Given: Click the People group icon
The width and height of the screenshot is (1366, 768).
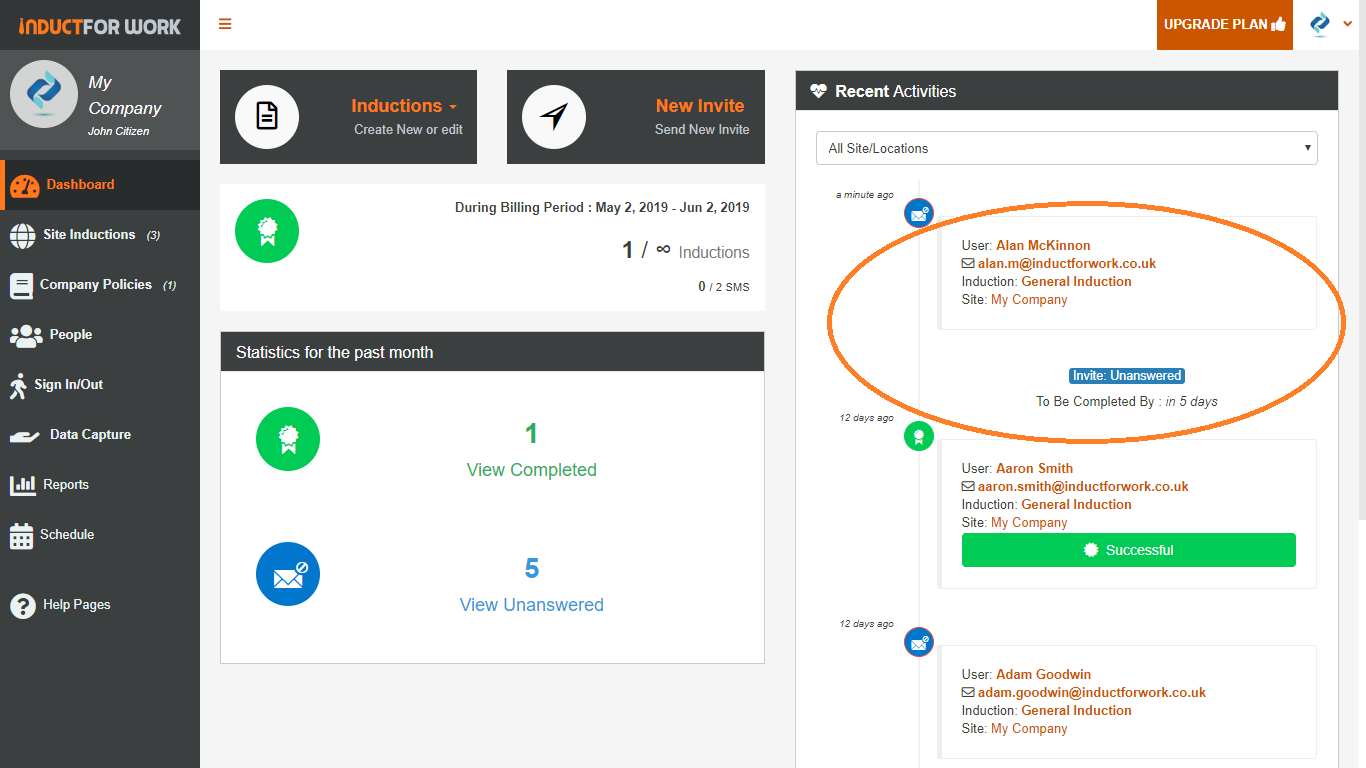Looking at the screenshot, I should coord(26,335).
